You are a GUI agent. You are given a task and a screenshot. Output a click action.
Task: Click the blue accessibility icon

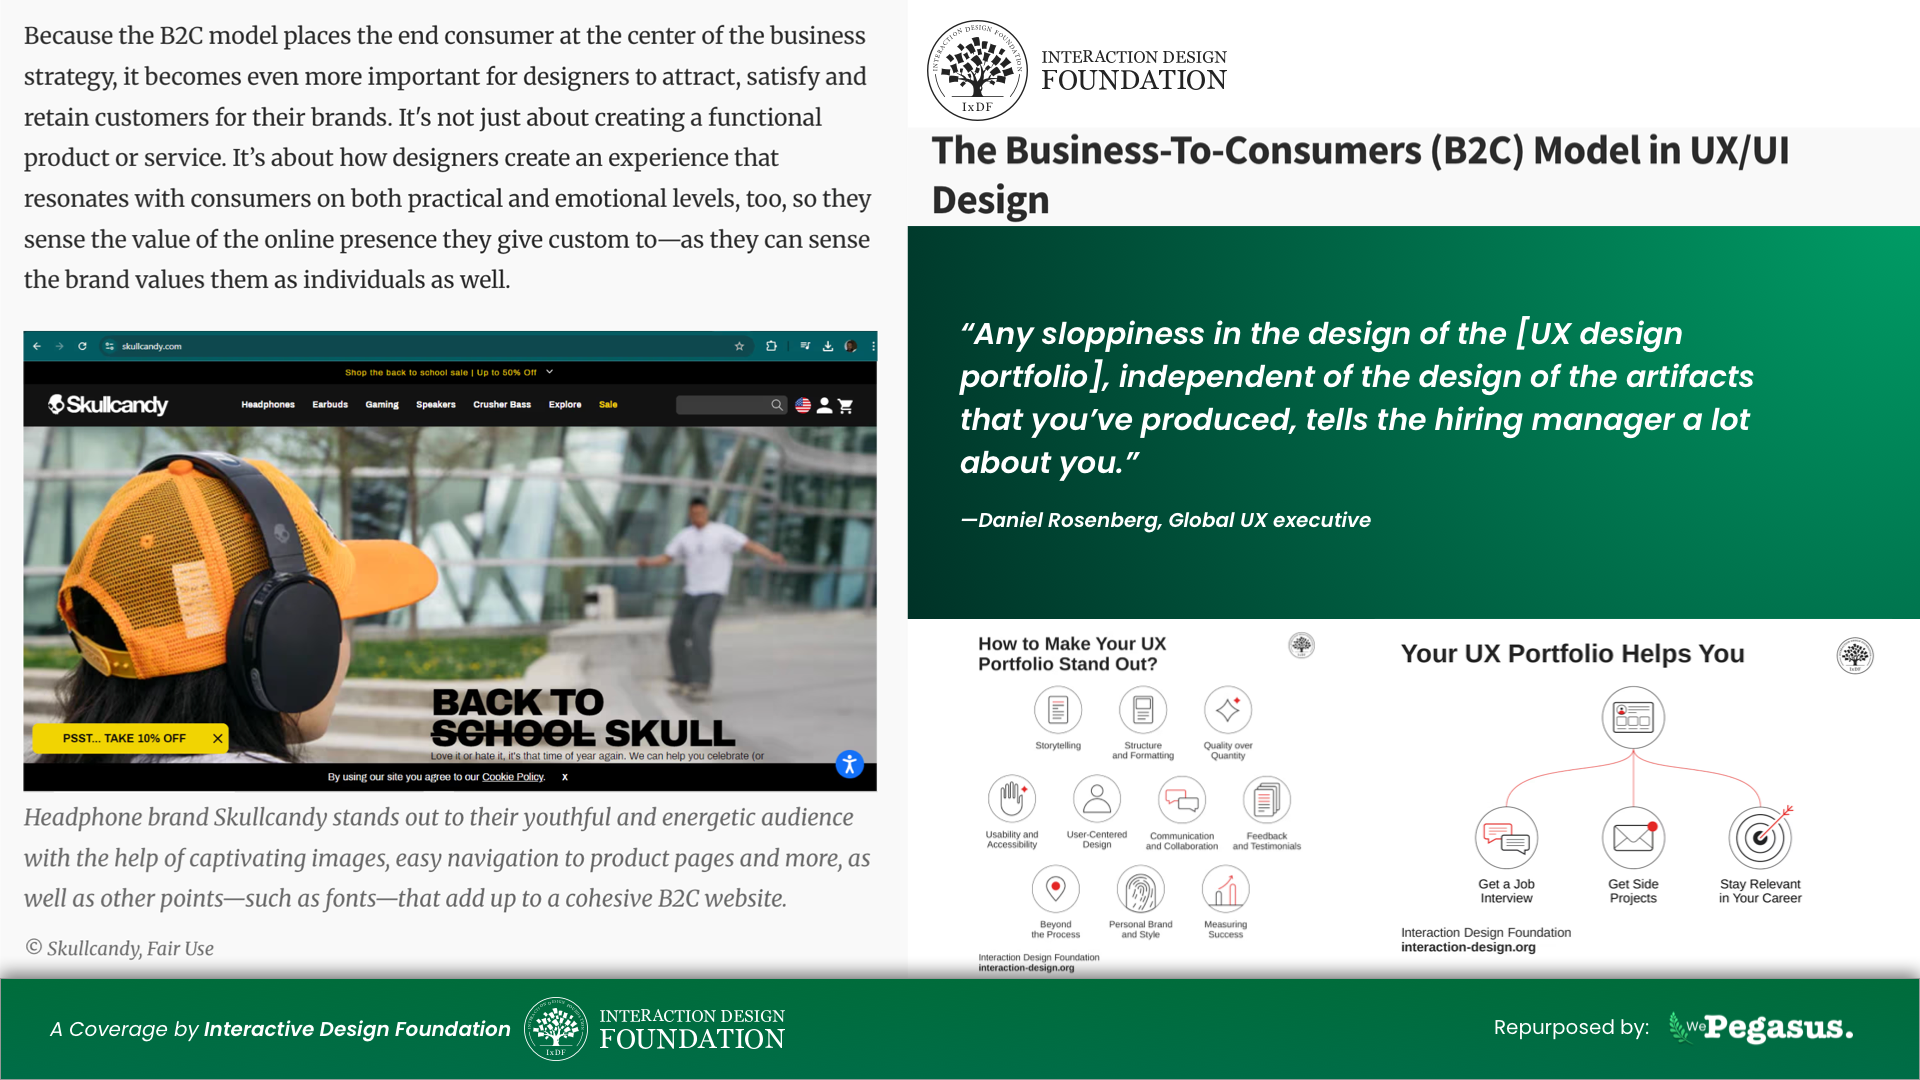[849, 765]
